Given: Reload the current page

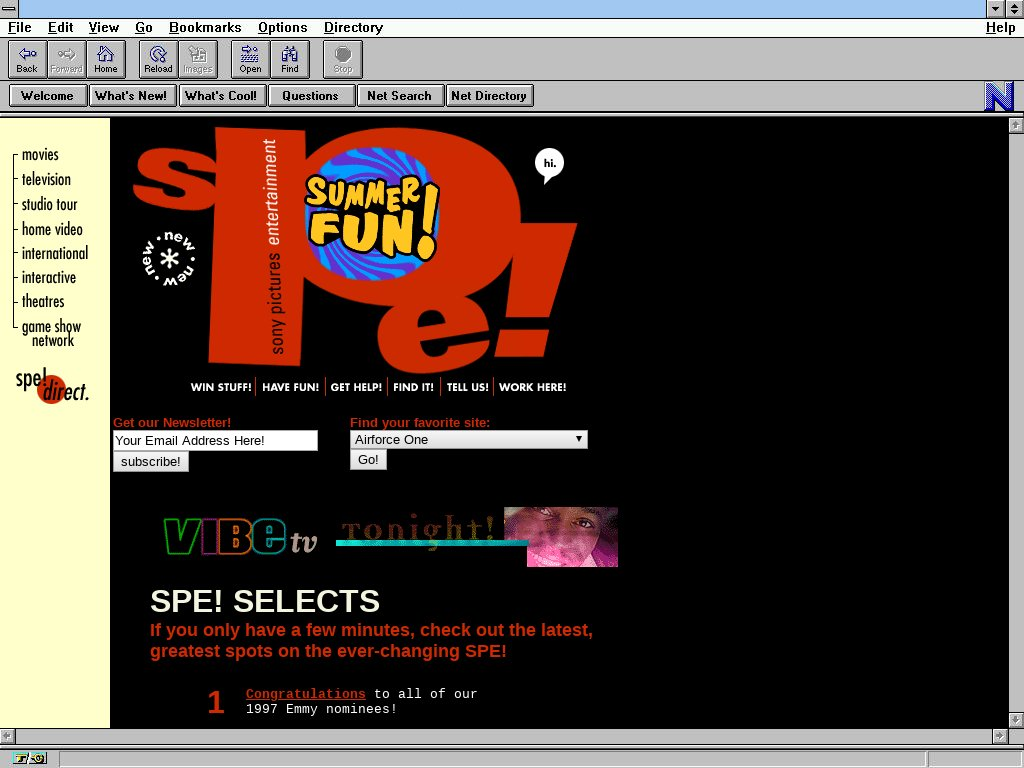Looking at the screenshot, I should click(158, 59).
